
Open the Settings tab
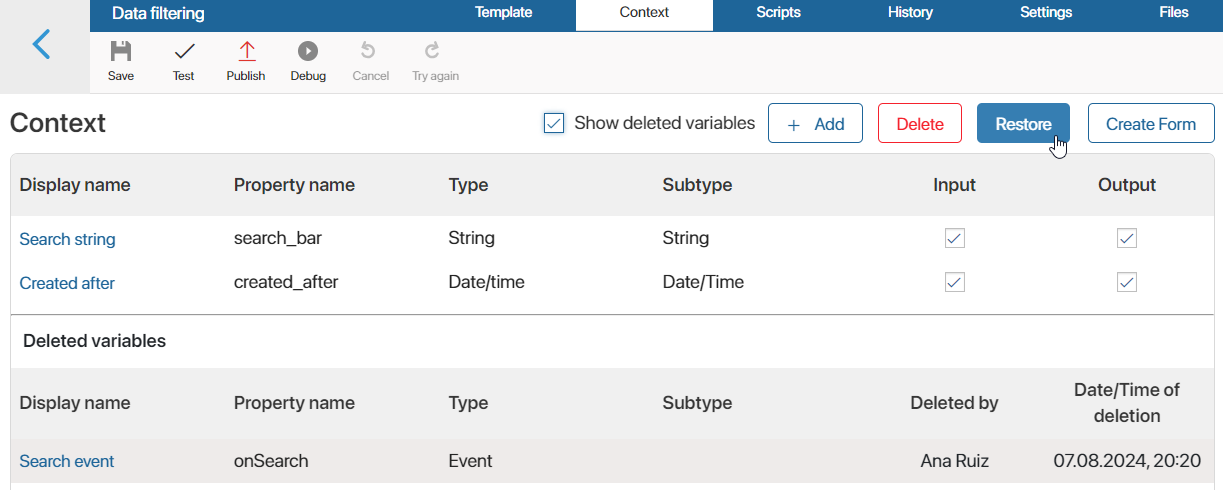pos(1046,13)
